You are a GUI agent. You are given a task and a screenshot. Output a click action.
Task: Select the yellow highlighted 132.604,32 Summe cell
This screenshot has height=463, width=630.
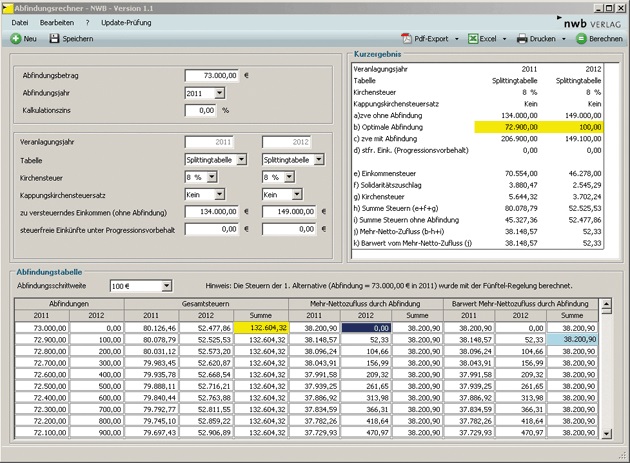263,327
